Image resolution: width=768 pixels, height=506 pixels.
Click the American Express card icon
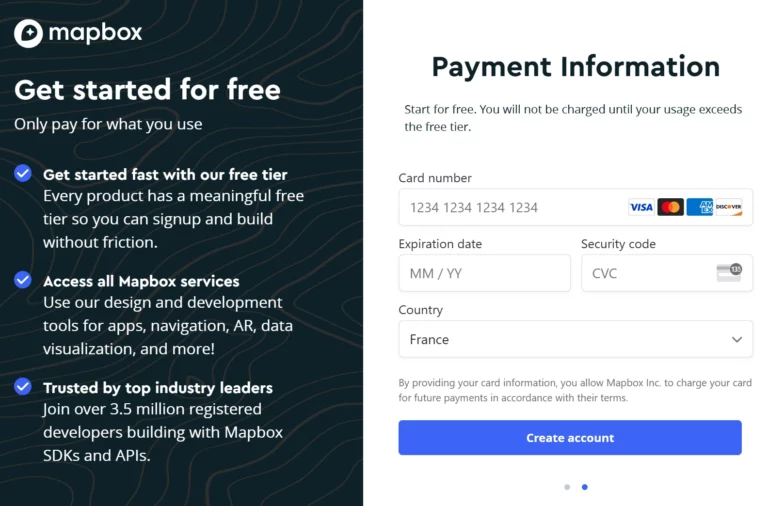point(699,207)
